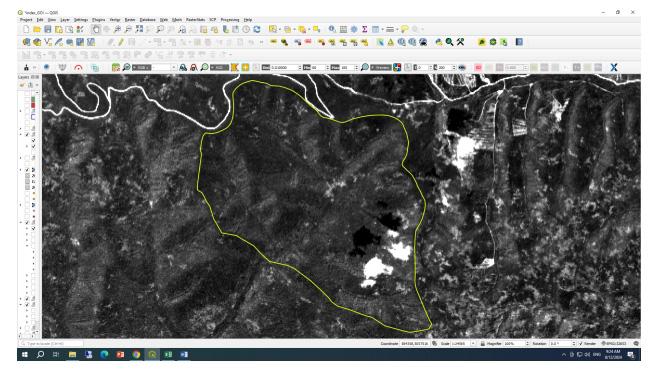This screenshot has height=389, width=662.
Task: Click the Min value spin box
Action: [320, 67]
